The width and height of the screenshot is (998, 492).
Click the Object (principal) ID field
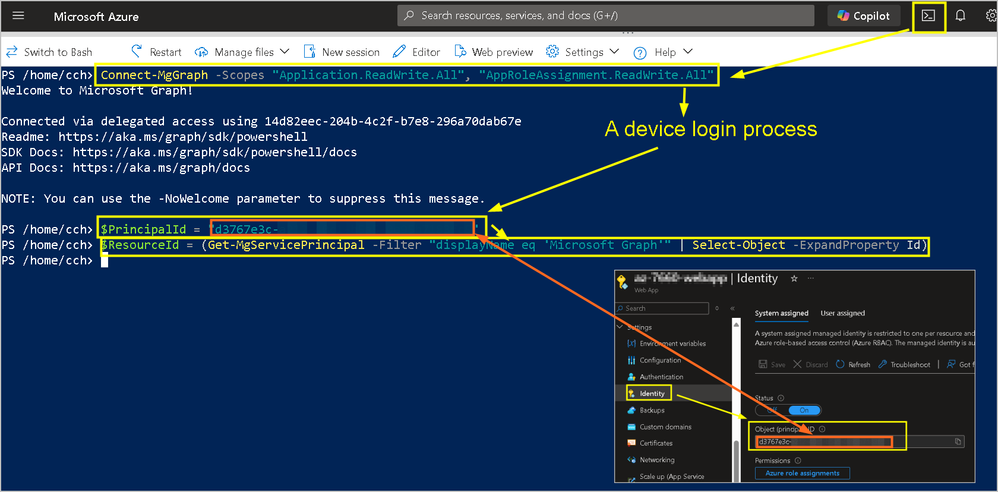click(859, 442)
